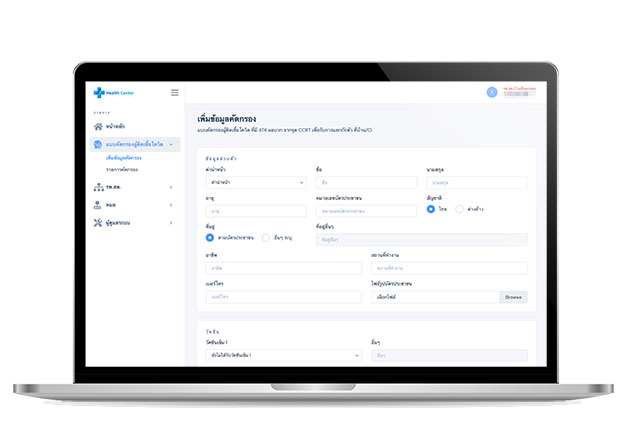Screen dimensions: 626x423
Task: Open the user avatar in header
Action: pyautogui.click(x=492, y=92)
